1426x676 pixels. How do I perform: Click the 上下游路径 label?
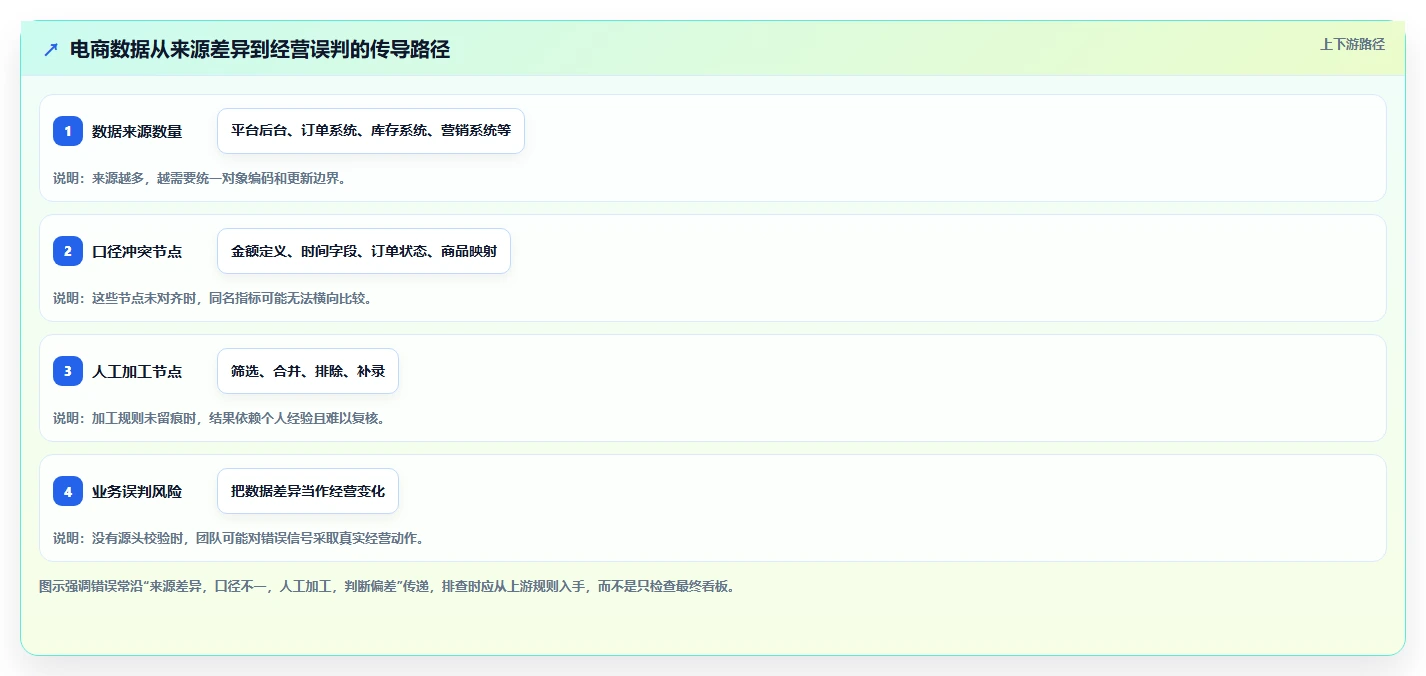coord(1352,44)
